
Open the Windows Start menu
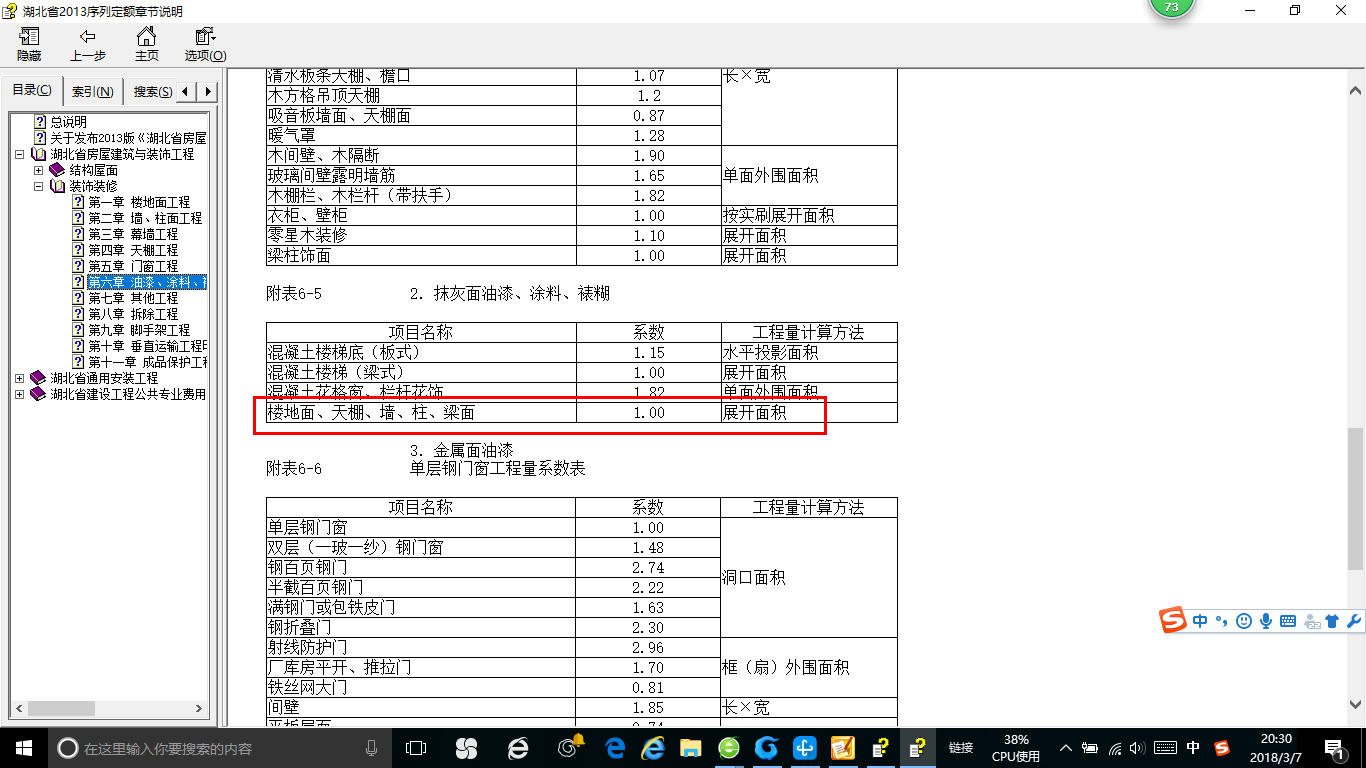[x=23, y=747]
